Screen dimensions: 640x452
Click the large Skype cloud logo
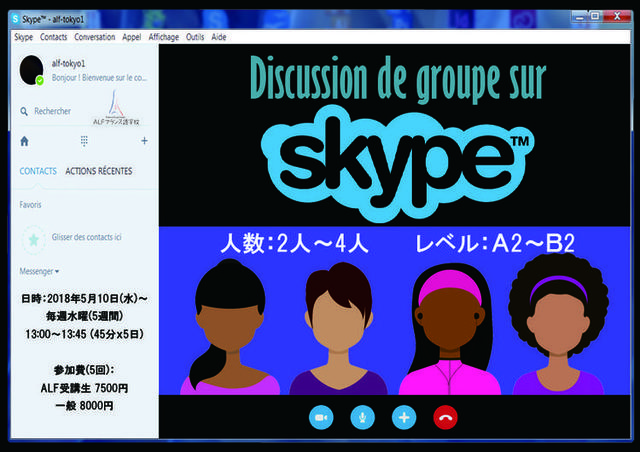click(x=398, y=163)
